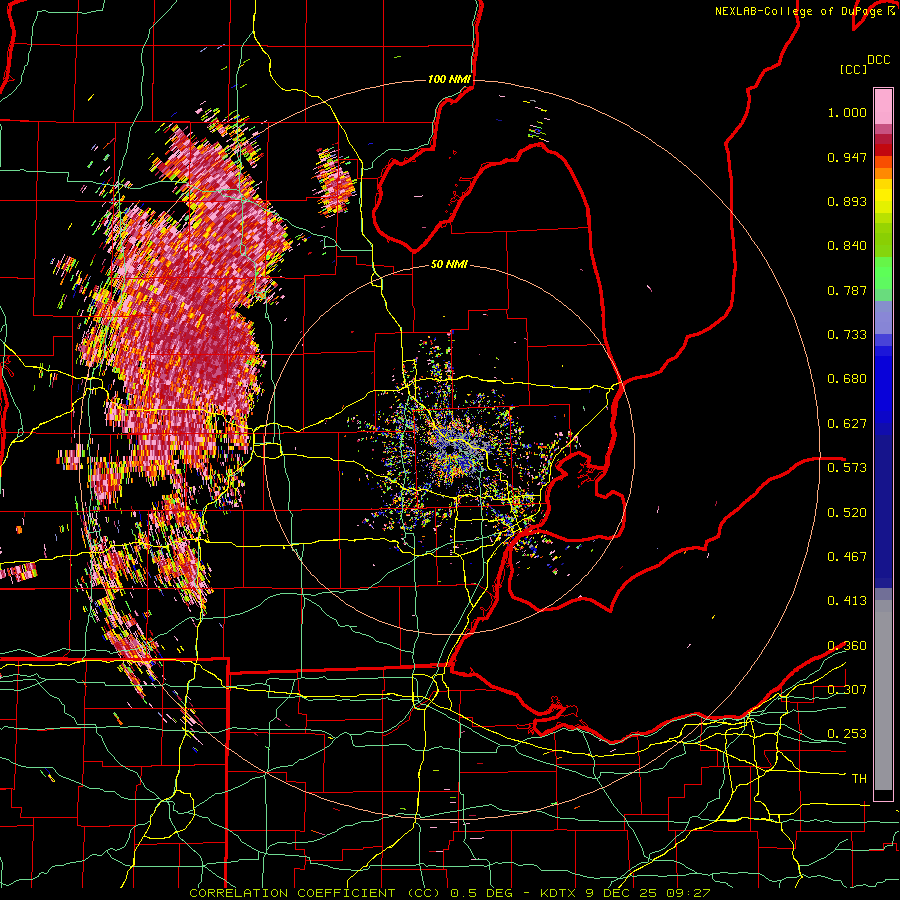Click the 50 NMI range ring label
This screenshot has width=900, height=900.
[x=449, y=265]
